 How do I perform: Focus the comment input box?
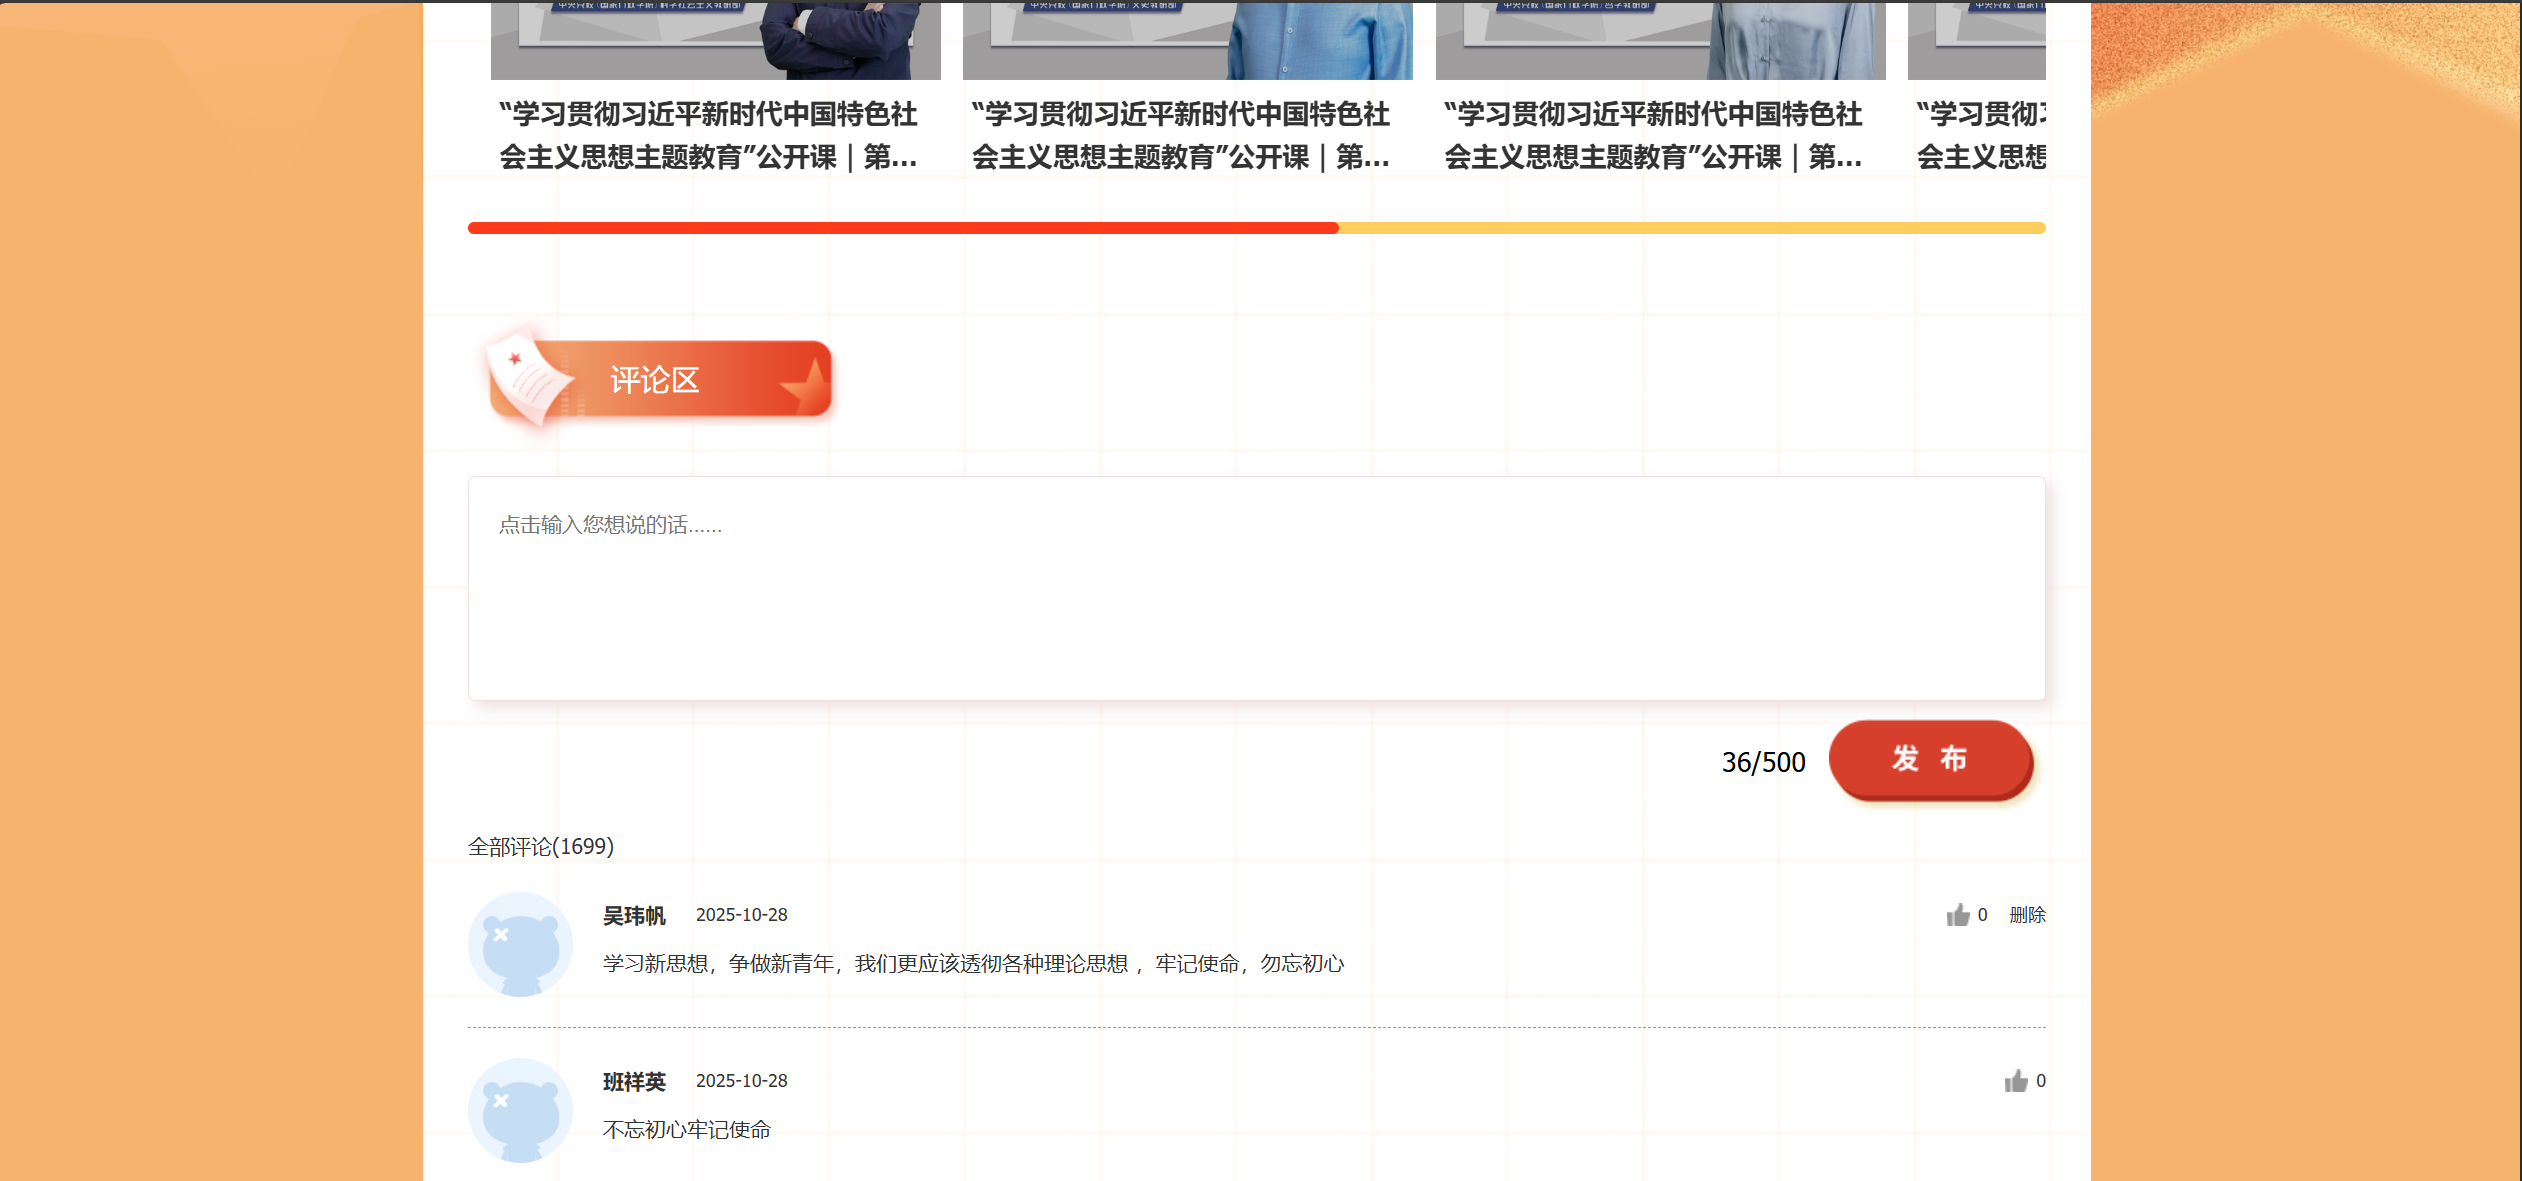(1256, 588)
